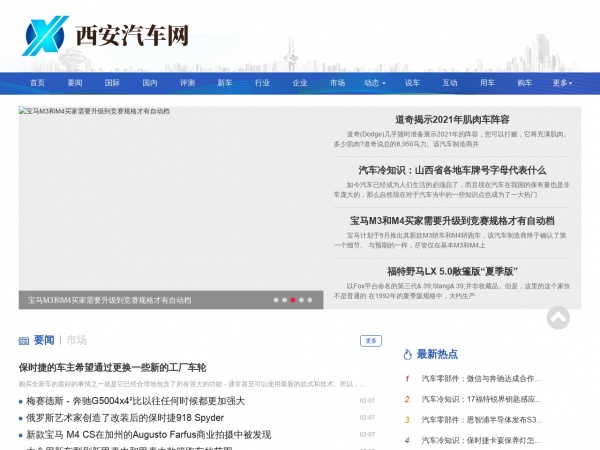The height and width of the screenshot is (450, 600).
Task: Open the 评测 nav item
Action: tap(188, 83)
